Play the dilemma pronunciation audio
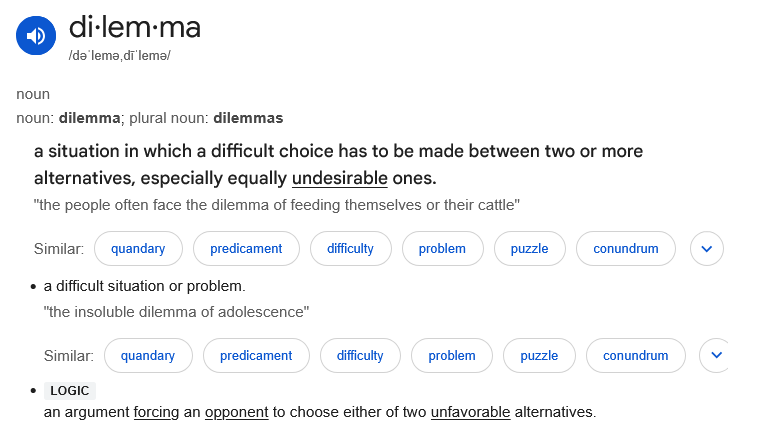 36,37
